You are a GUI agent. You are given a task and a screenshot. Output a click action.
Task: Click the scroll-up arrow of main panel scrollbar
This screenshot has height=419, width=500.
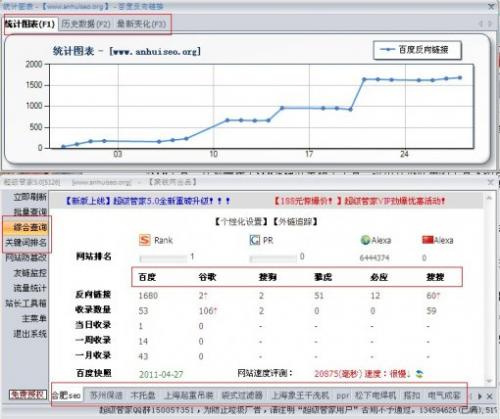pos(489,198)
